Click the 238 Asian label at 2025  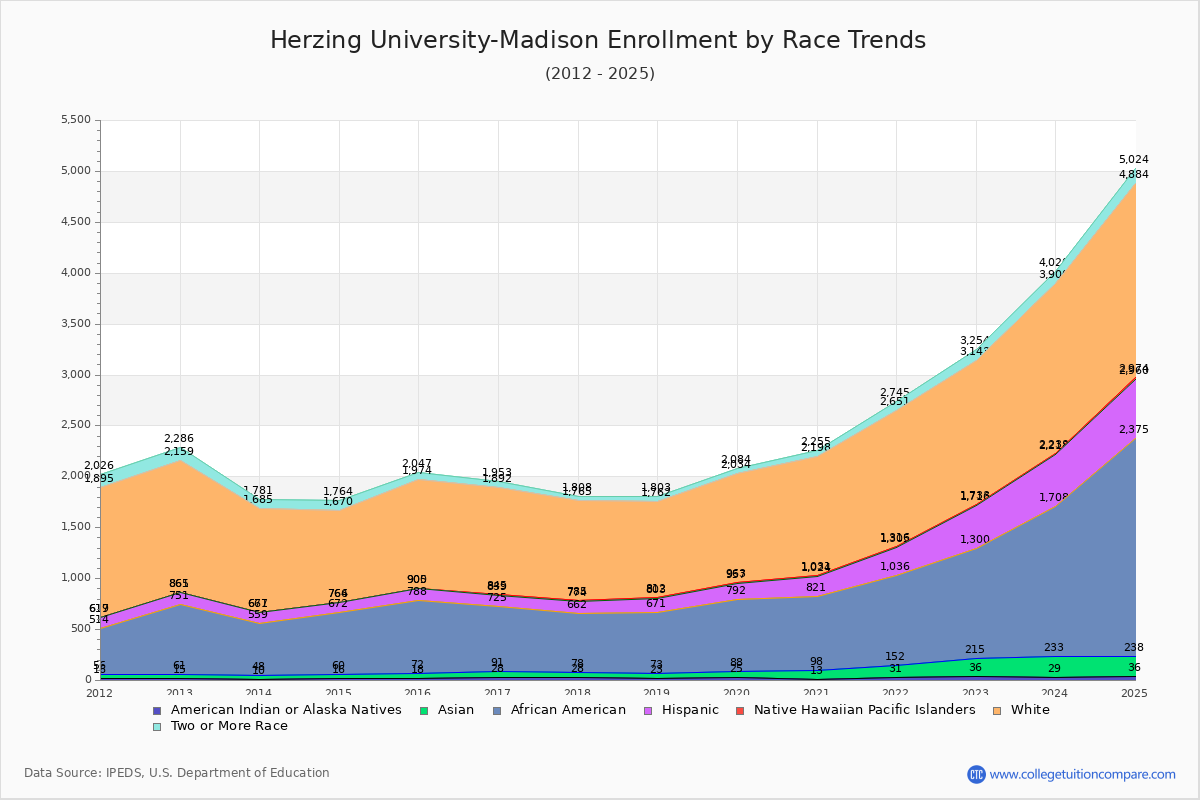tap(1134, 648)
